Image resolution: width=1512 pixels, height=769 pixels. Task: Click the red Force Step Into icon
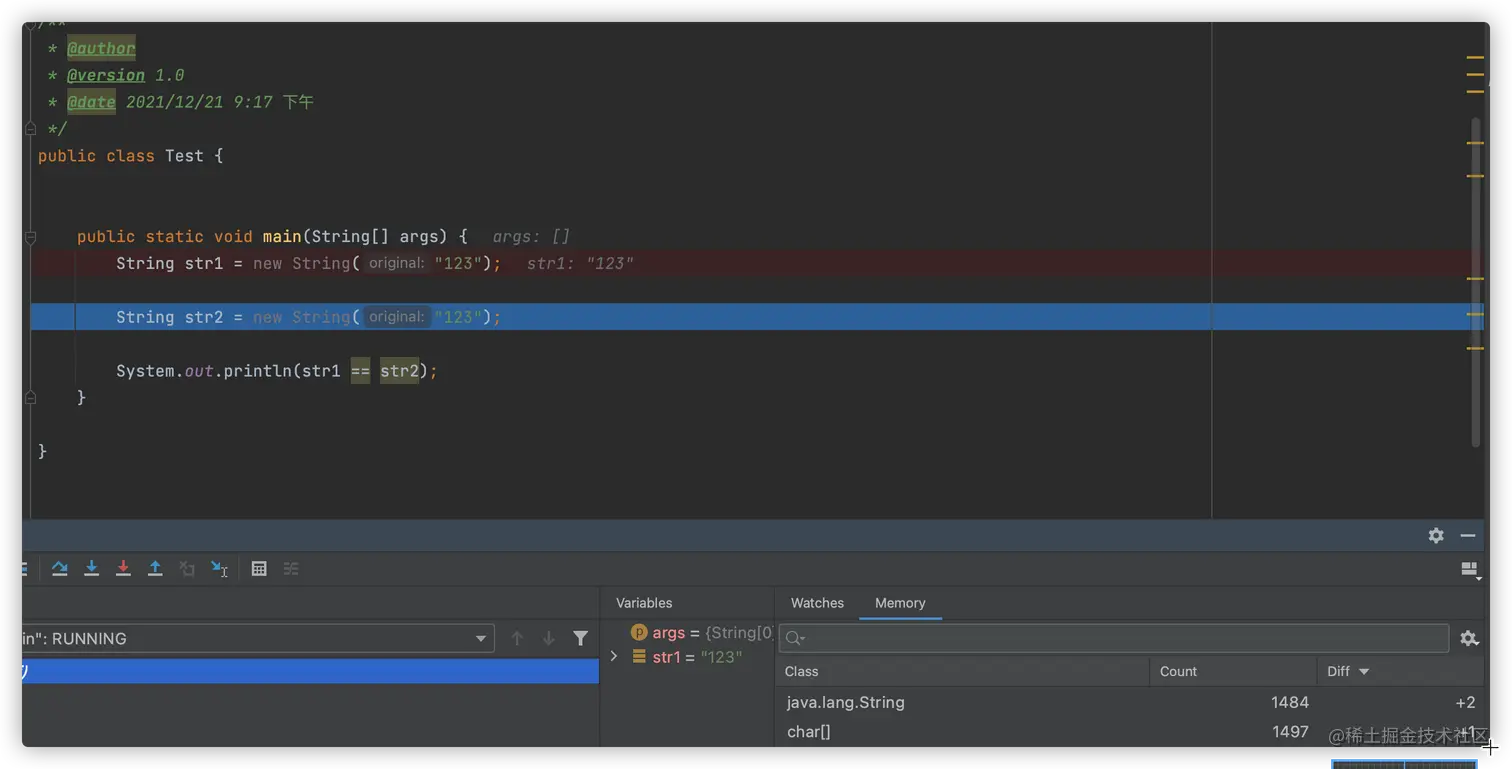click(123, 568)
